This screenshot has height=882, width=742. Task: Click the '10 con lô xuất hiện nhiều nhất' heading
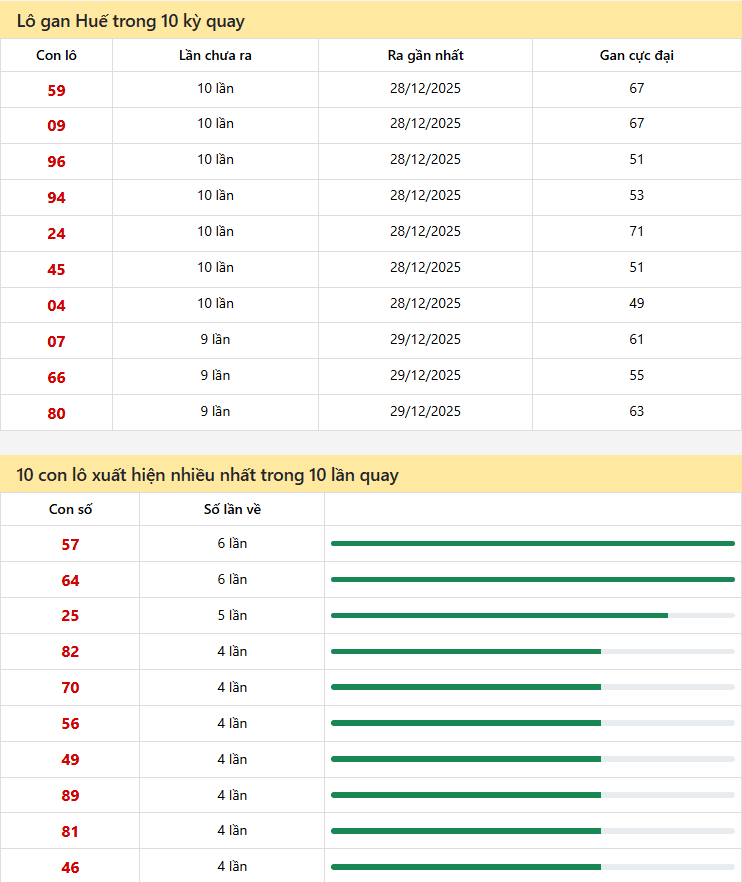point(208,475)
